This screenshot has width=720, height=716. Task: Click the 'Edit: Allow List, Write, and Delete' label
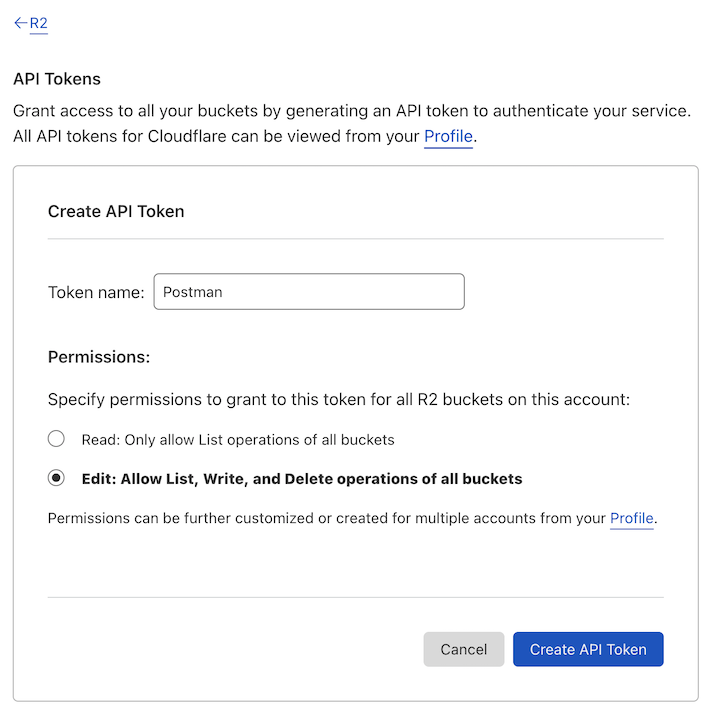302,479
